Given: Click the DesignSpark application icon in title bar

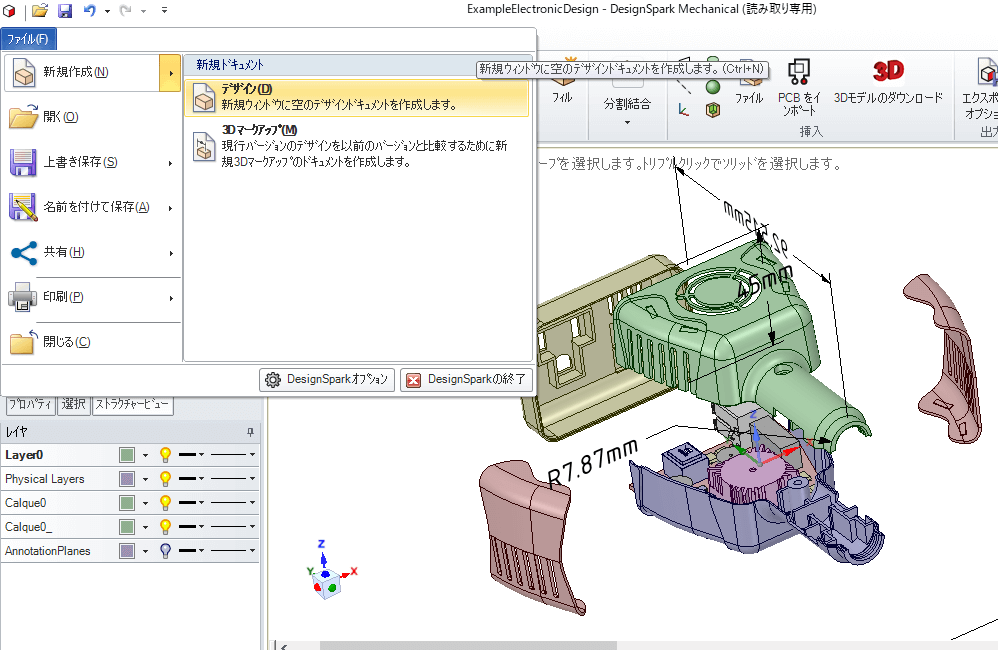Looking at the screenshot, I should 9,10.
